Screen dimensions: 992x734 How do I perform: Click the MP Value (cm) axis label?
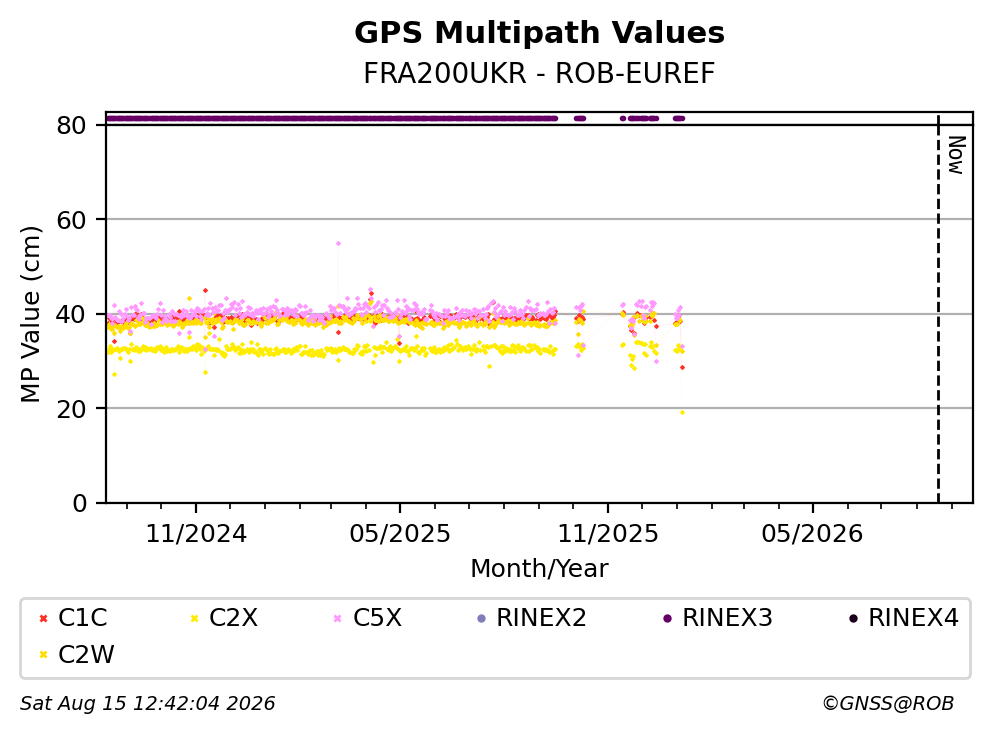pos(30,314)
